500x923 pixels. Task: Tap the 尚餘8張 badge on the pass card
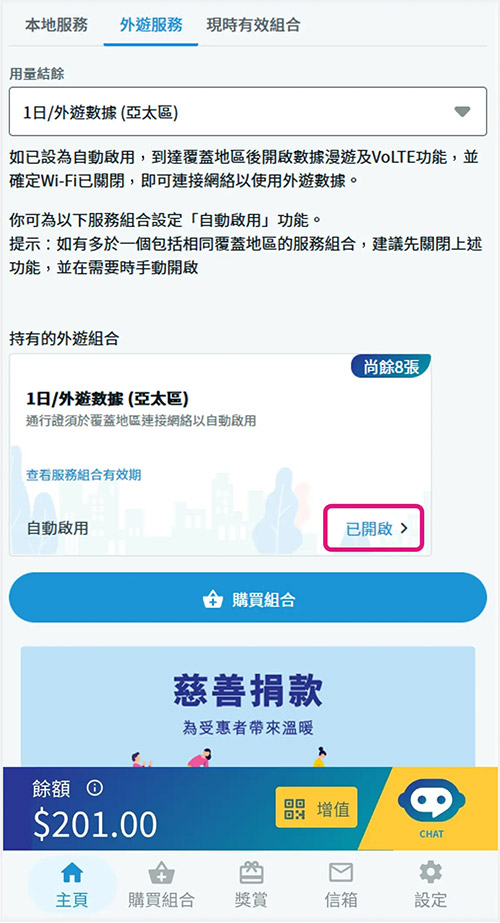pos(391,367)
